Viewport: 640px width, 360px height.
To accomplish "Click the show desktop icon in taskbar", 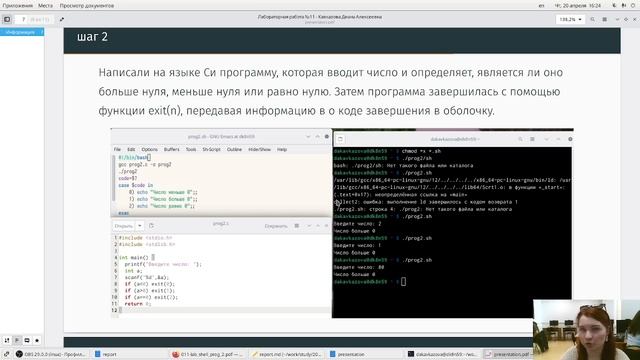I will point(6,354).
